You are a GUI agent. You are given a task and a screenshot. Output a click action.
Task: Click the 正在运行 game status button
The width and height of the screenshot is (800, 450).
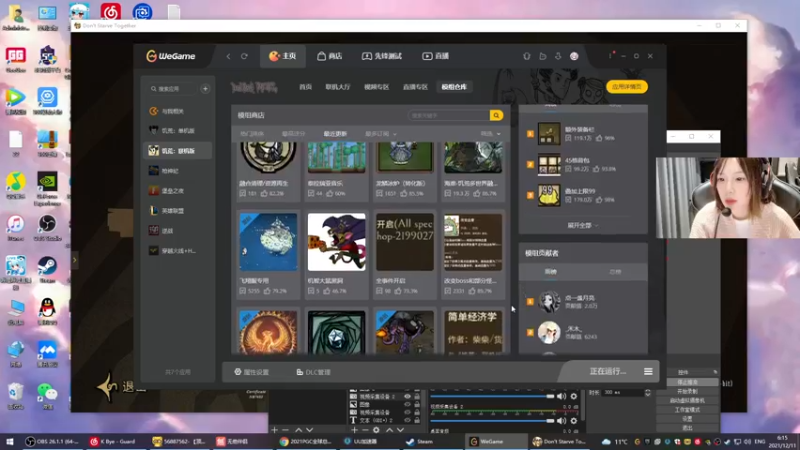point(607,371)
